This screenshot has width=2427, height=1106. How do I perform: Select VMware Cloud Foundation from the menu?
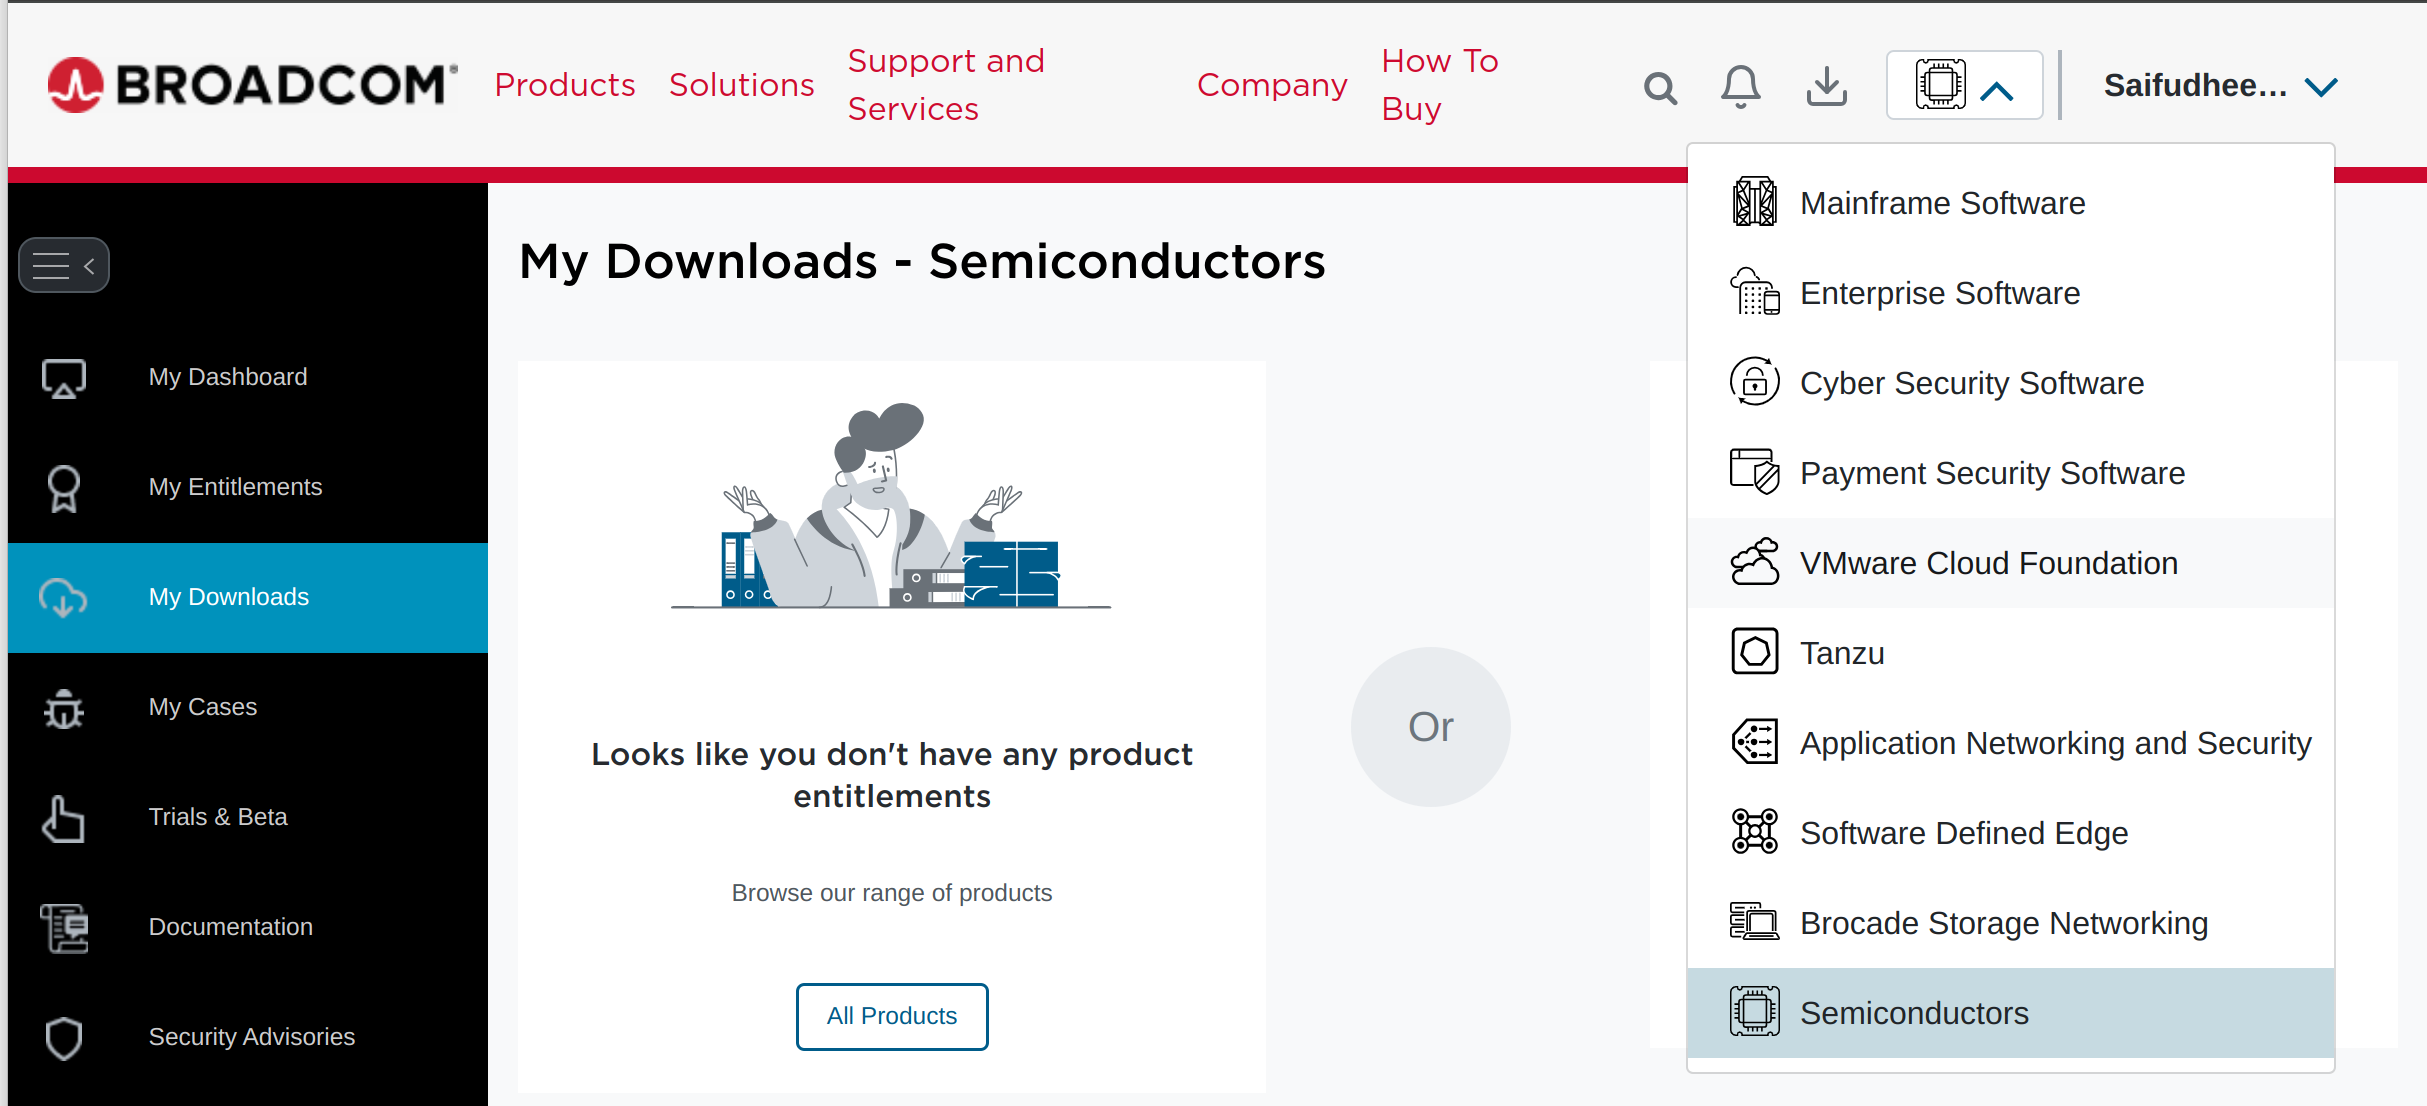pyautogui.click(x=1988, y=562)
